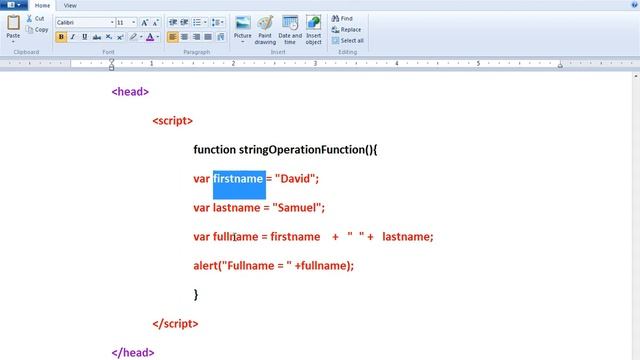This screenshot has width=640, height=360.
Task: Open WordPad help icon
Action: click(635, 4)
